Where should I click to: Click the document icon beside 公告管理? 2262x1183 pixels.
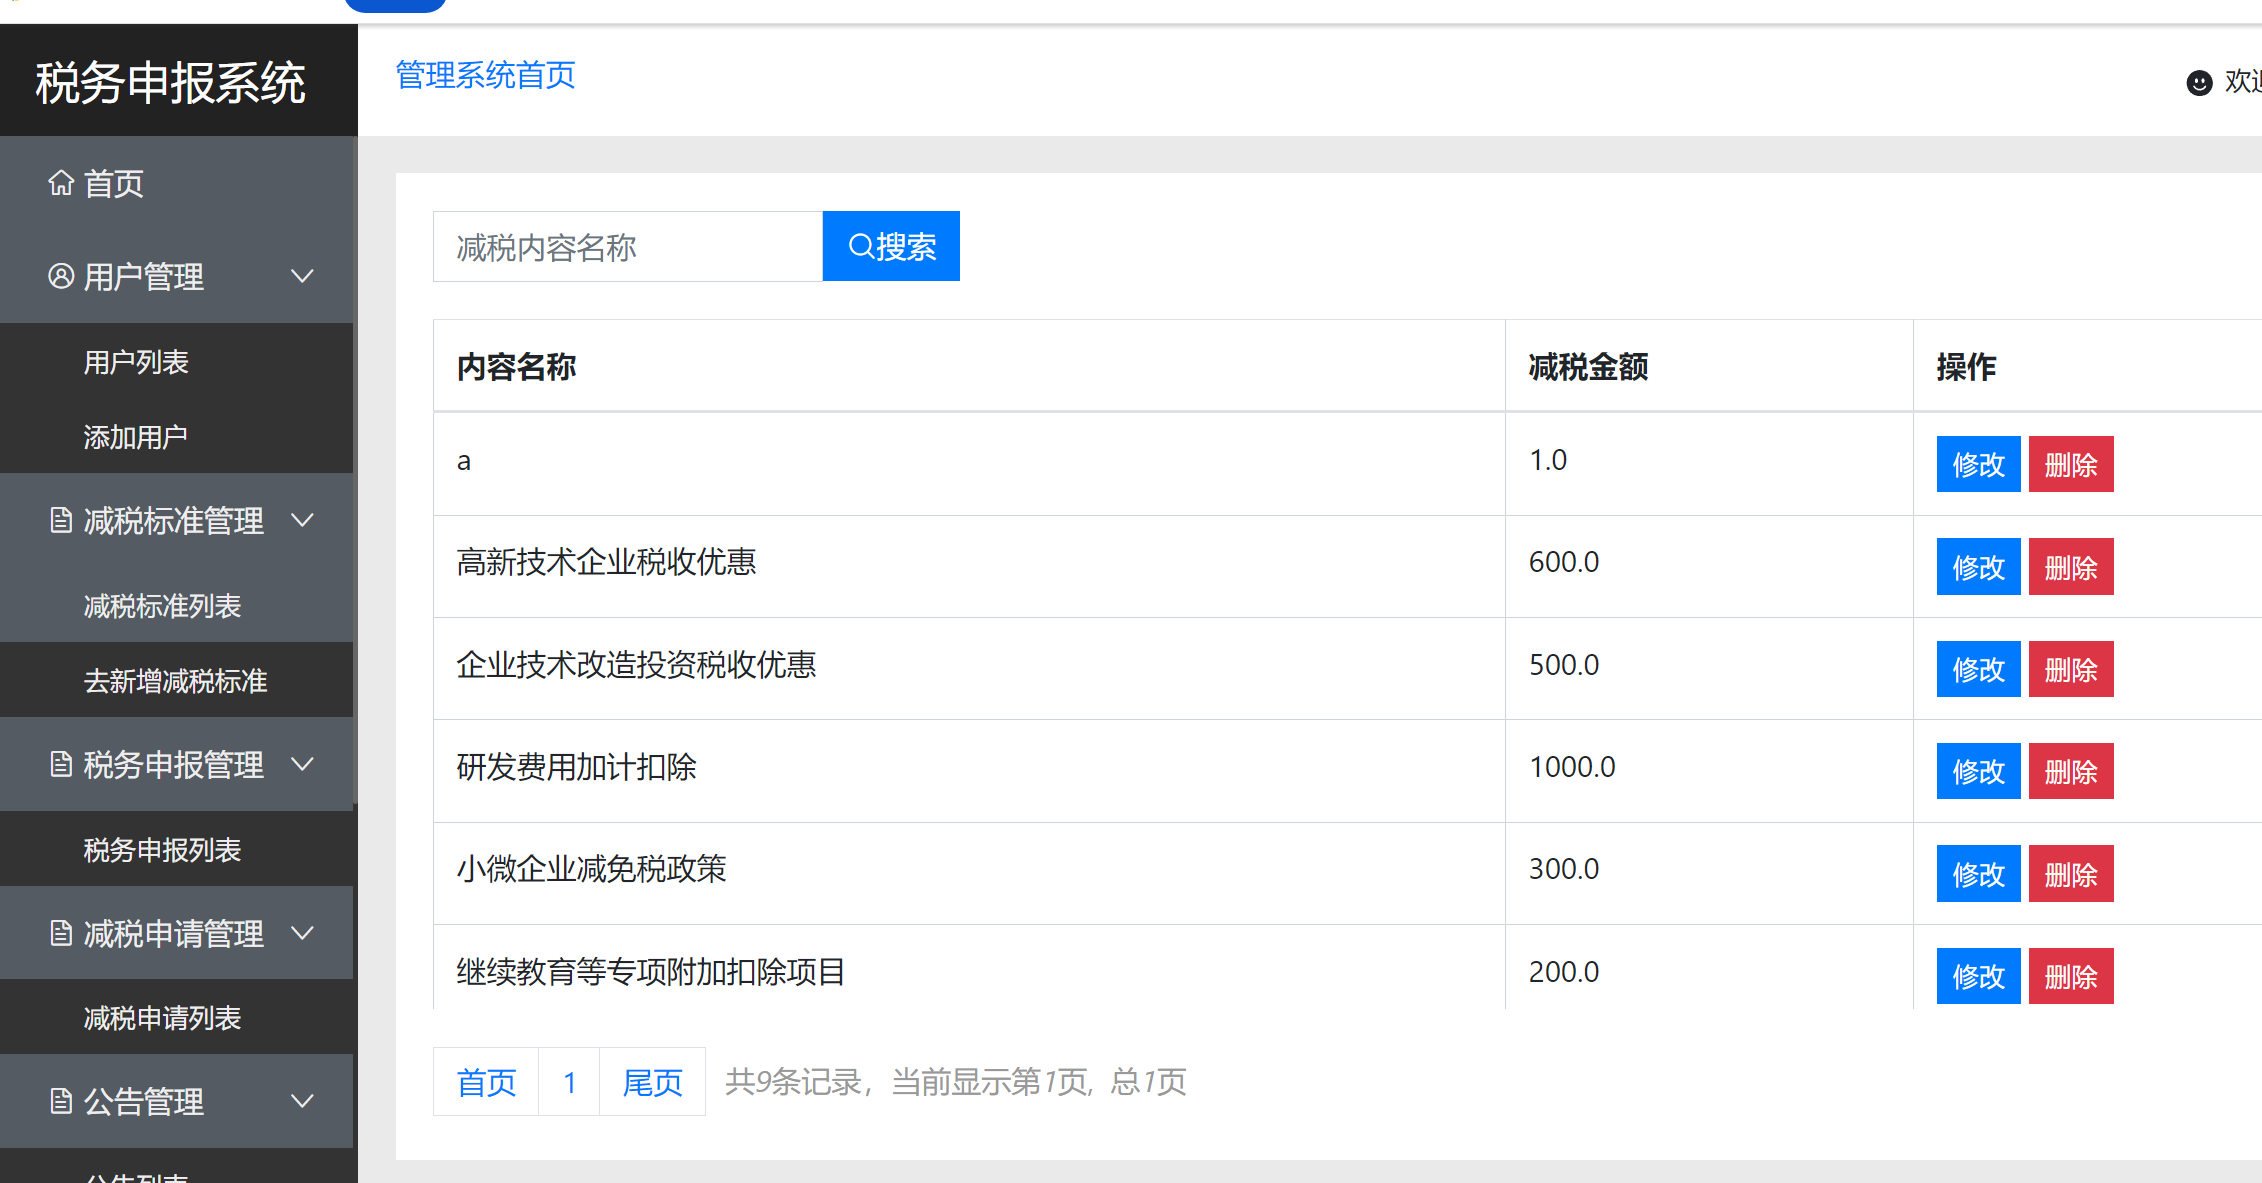(60, 1101)
